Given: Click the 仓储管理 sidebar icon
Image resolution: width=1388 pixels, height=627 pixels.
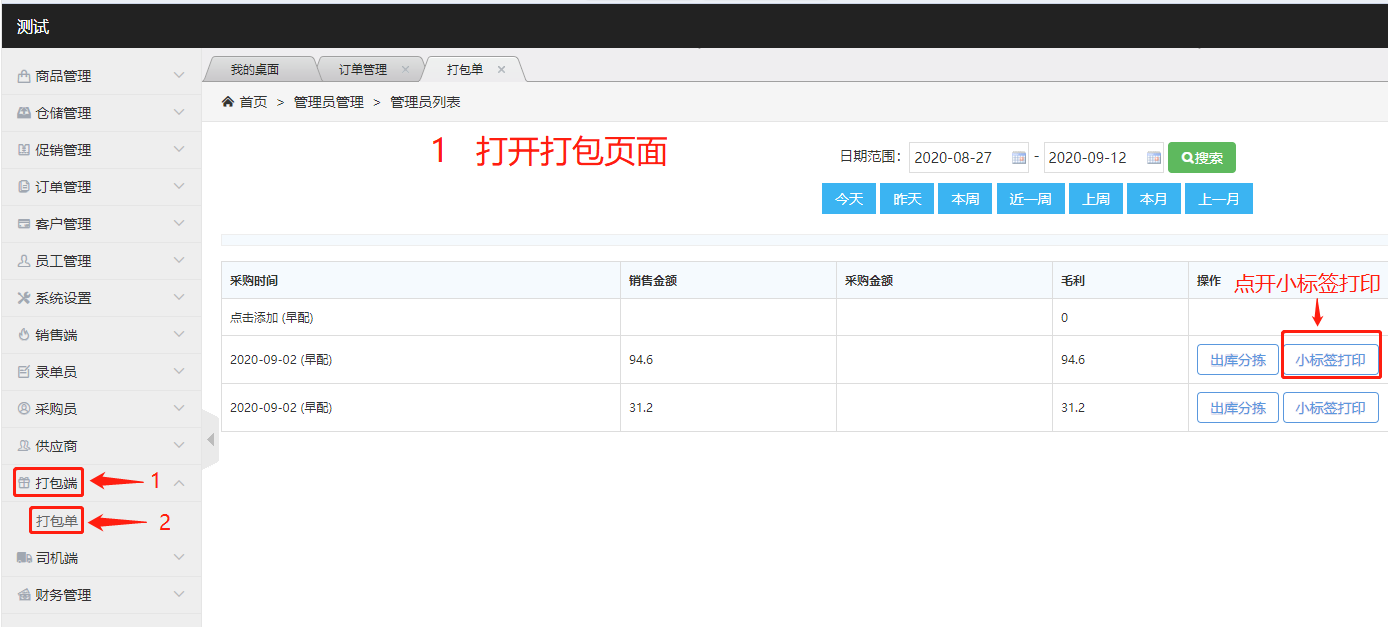Looking at the screenshot, I should [x=24, y=113].
